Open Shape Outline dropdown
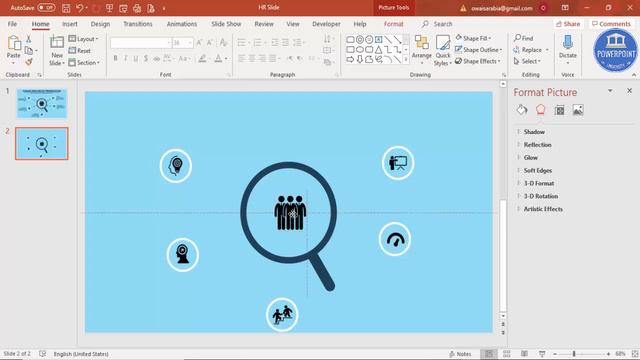Screen dimensions: 640x360 point(478,49)
